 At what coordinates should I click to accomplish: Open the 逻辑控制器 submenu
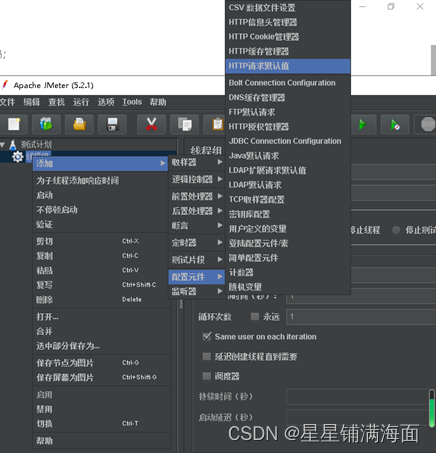click(x=197, y=179)
